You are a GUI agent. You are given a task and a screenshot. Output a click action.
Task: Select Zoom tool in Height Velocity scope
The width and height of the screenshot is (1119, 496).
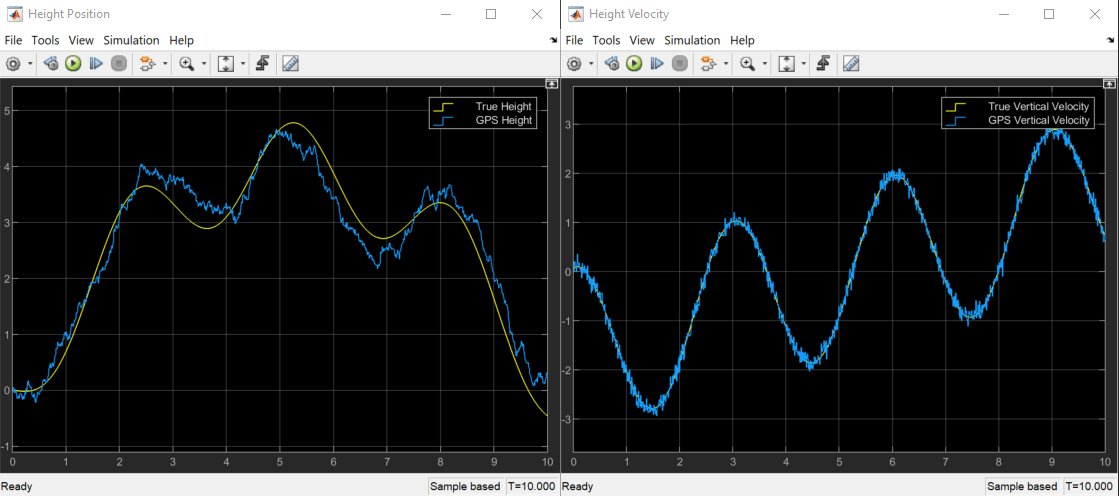coord(747,63)
